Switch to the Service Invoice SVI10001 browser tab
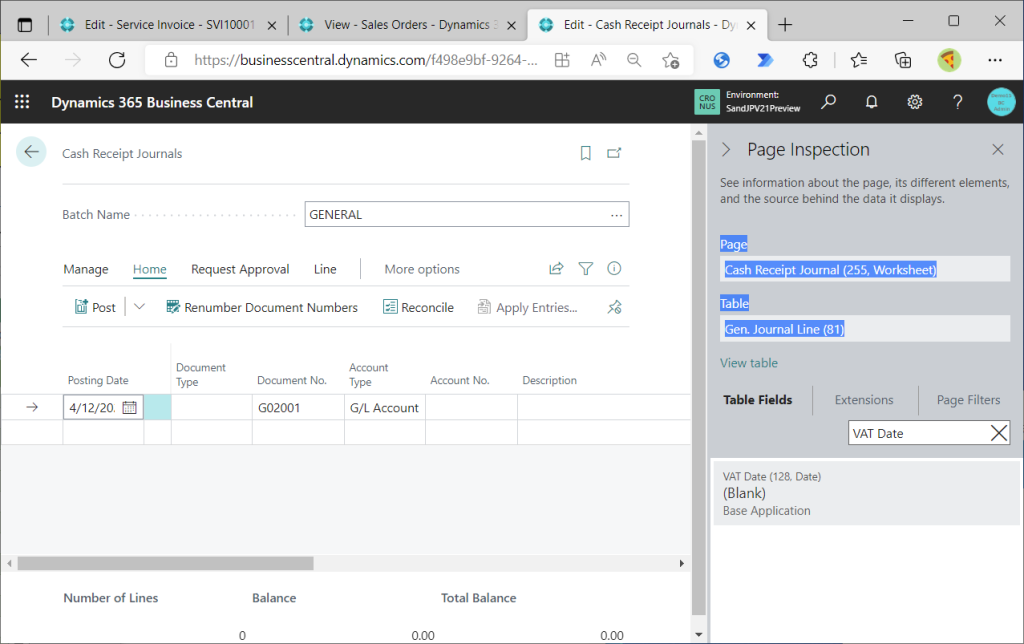This screenshot has width=1024, height=644. click(x=168, y=25)
